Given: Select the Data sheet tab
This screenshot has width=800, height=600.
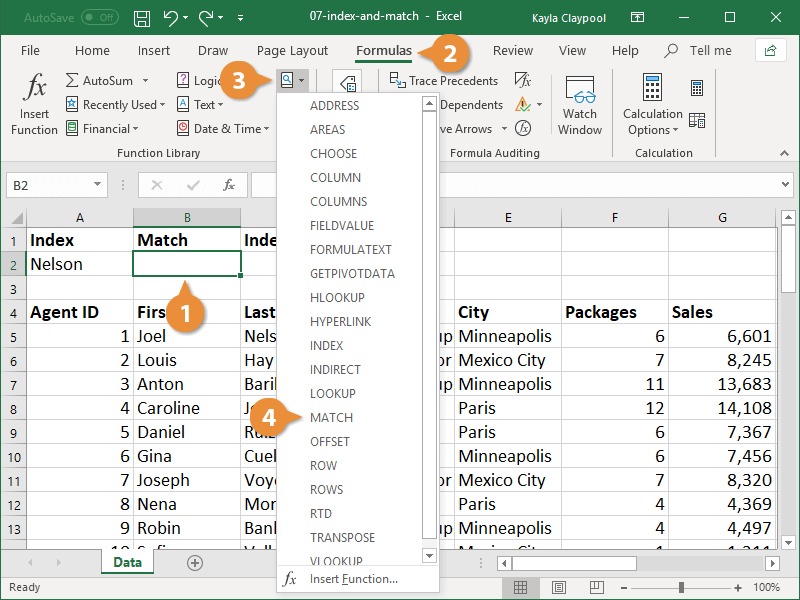Looking at the screenshot, I should coord(126,563).
